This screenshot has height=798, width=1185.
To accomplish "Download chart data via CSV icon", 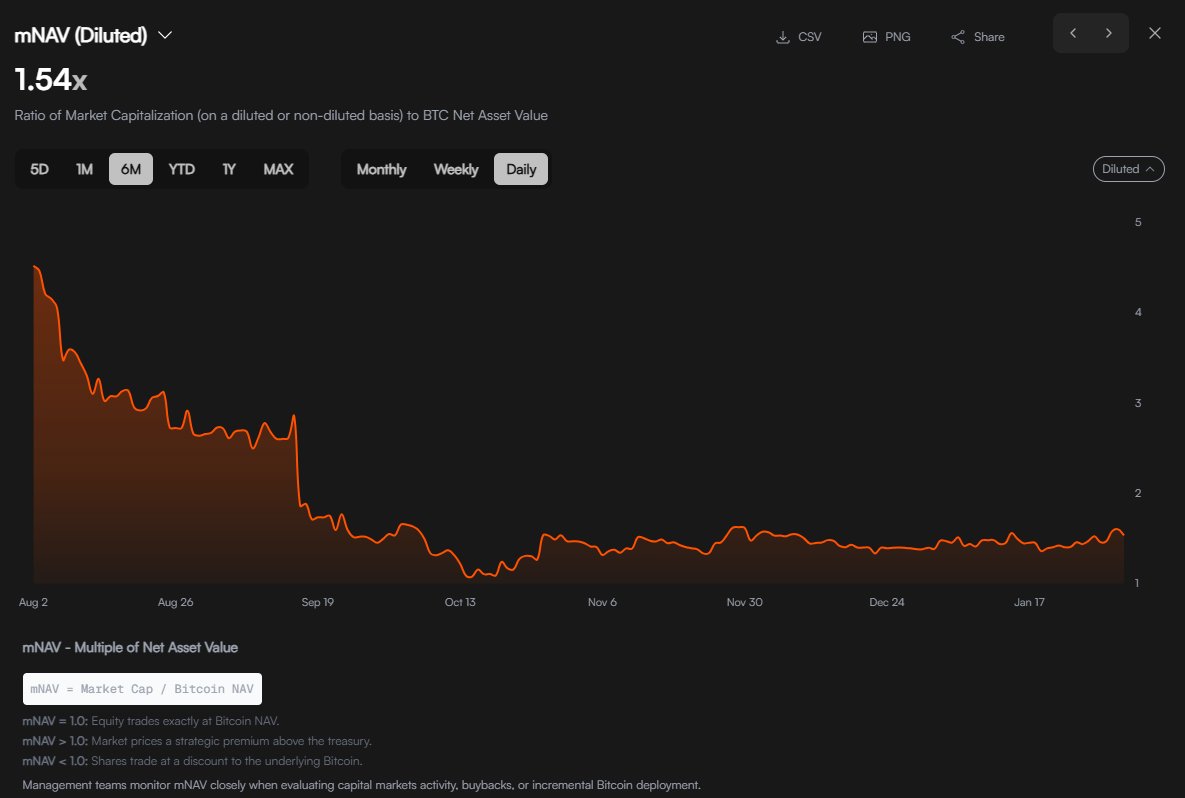I will tap(783, 37).
